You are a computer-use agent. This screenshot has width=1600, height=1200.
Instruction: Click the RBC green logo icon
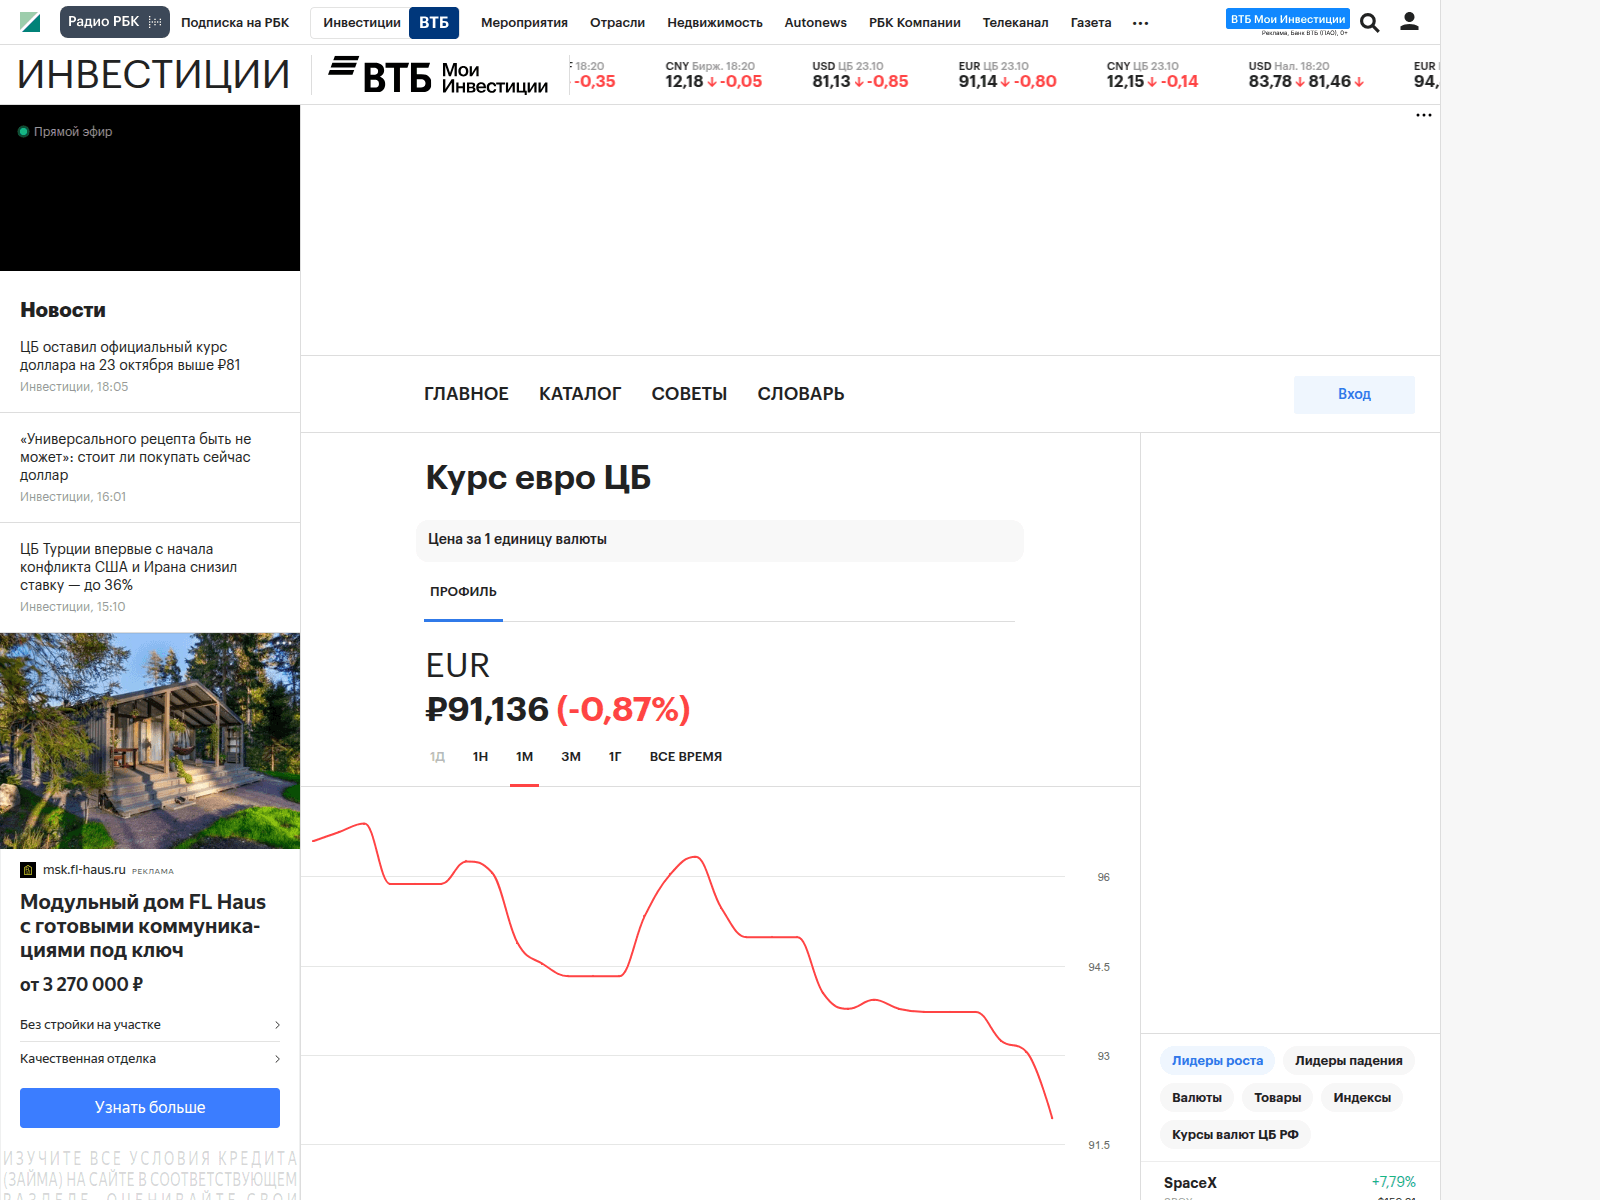click(30, 22)
